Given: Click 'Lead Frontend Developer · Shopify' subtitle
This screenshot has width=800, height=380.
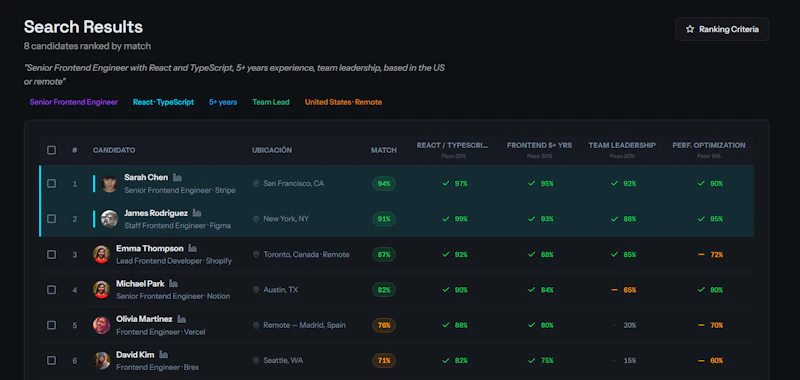Looking at the screenshot, I should [174, 261].
